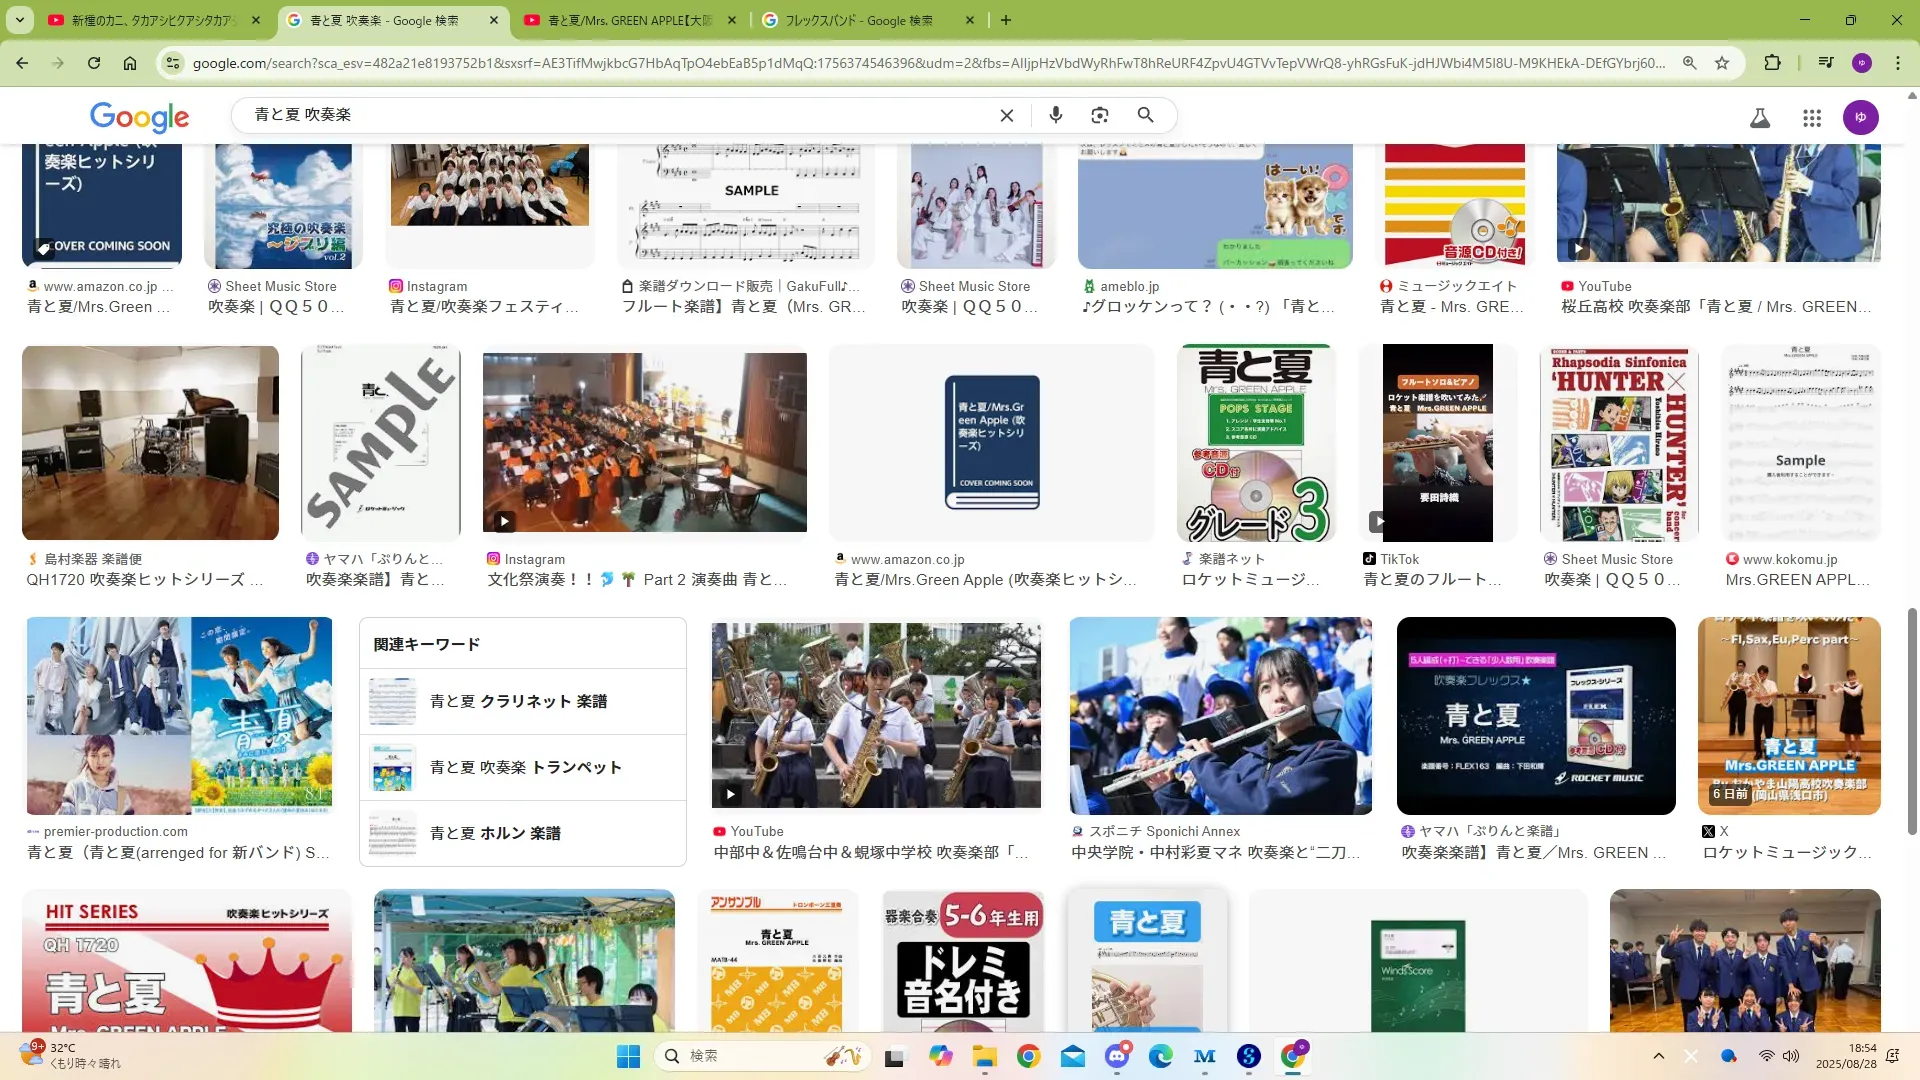Image resolution: width=1920 pixels, height=1080 pixels.
Task: Open the Google apps grid
Action: [1812, 118]
